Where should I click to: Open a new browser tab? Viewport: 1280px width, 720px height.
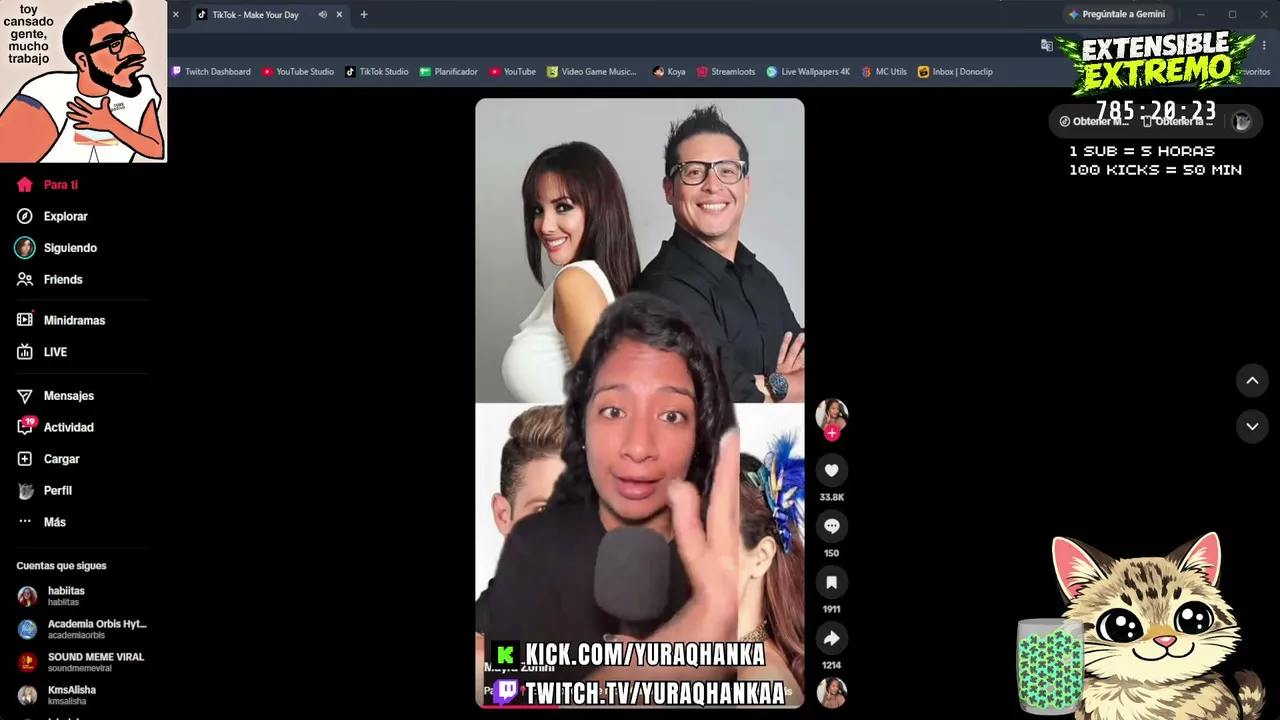364,15
